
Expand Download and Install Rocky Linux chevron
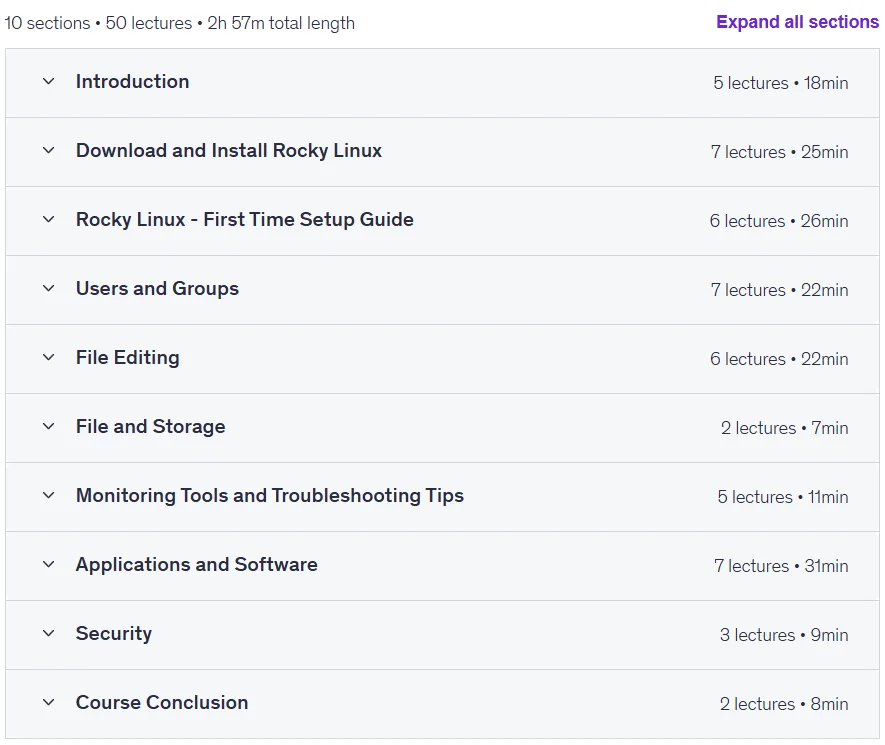point(49,150)
